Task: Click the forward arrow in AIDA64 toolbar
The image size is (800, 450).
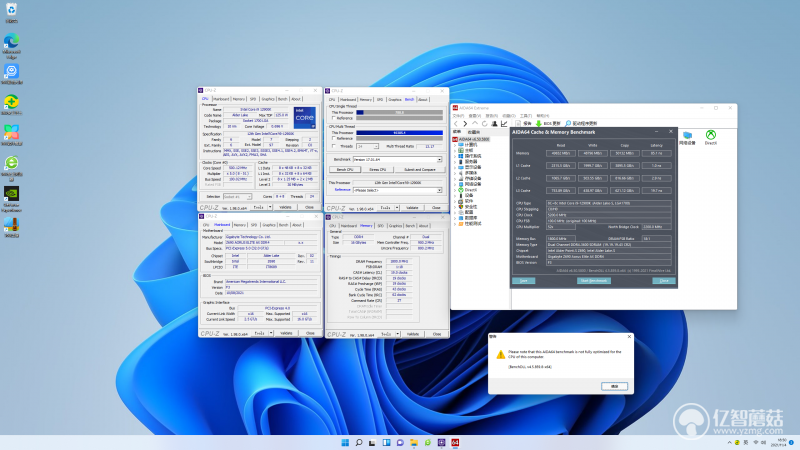Action: click(465, 123)
